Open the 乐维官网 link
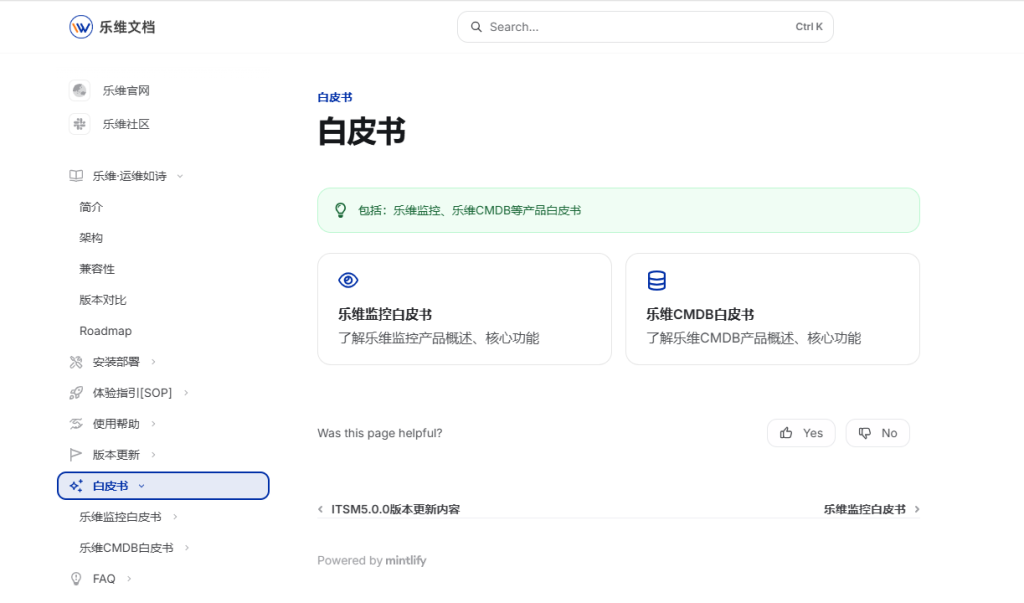 [x=126, y=90]
